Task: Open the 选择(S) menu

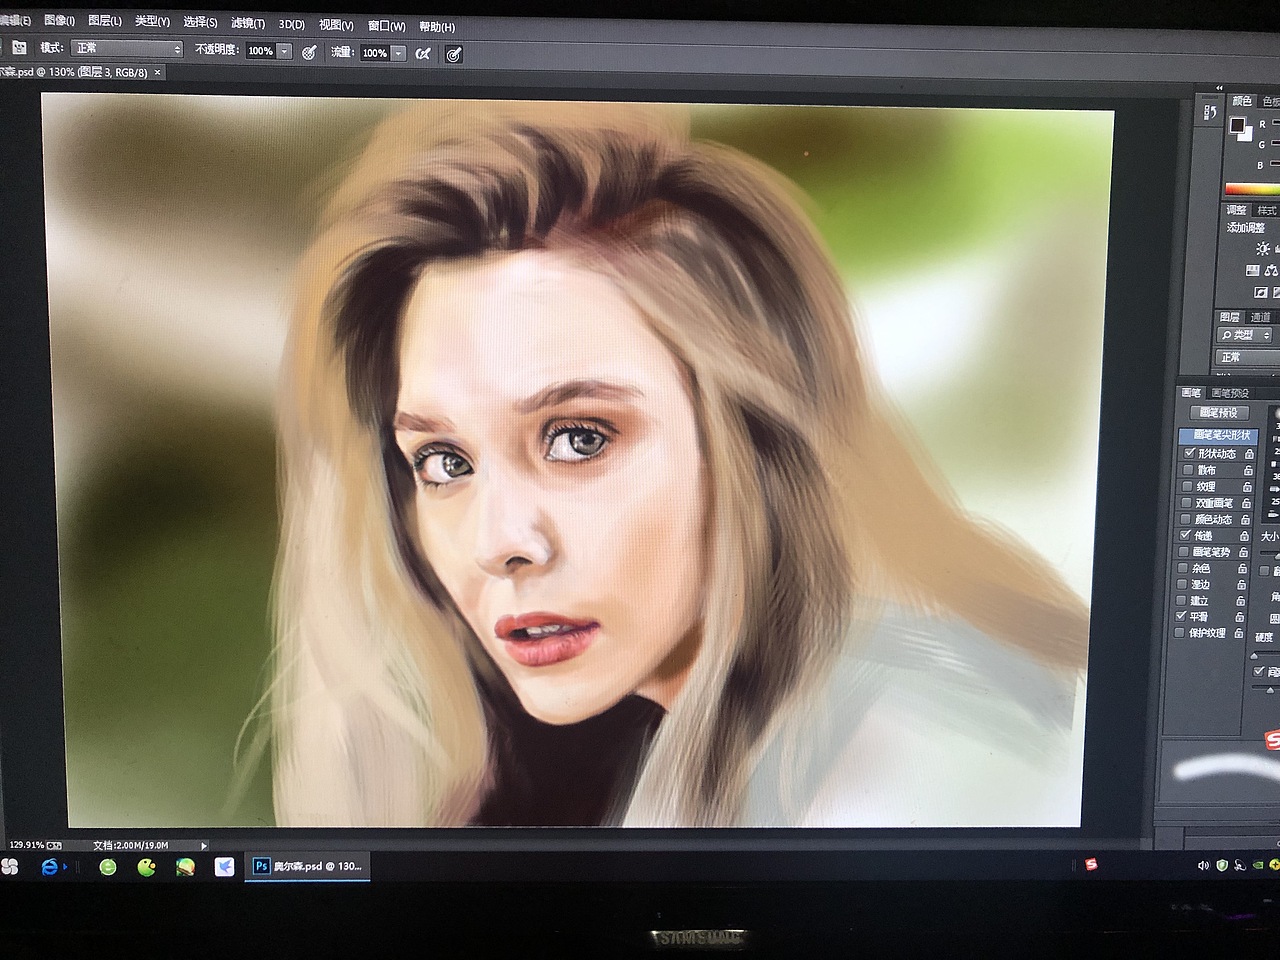Action: 199,22
